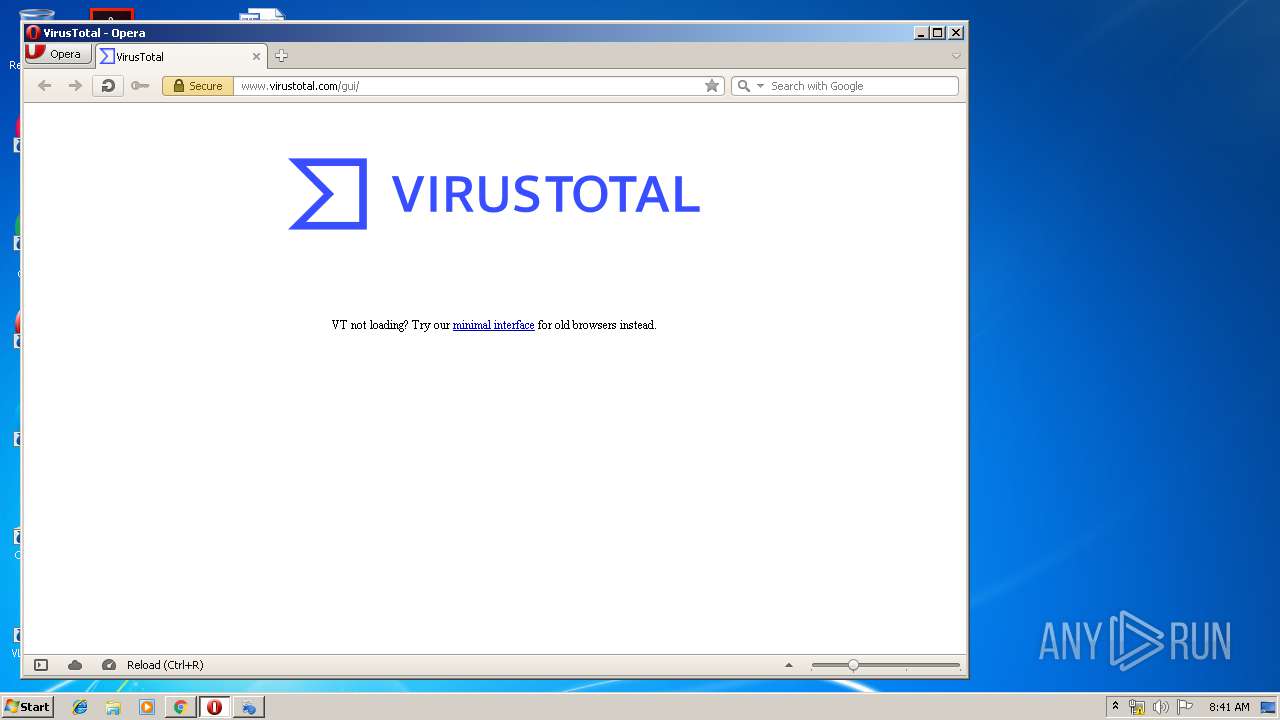Minimize the Opera window
The height and width of the screenshot is (720, 1280).
[x=921, y=33]
